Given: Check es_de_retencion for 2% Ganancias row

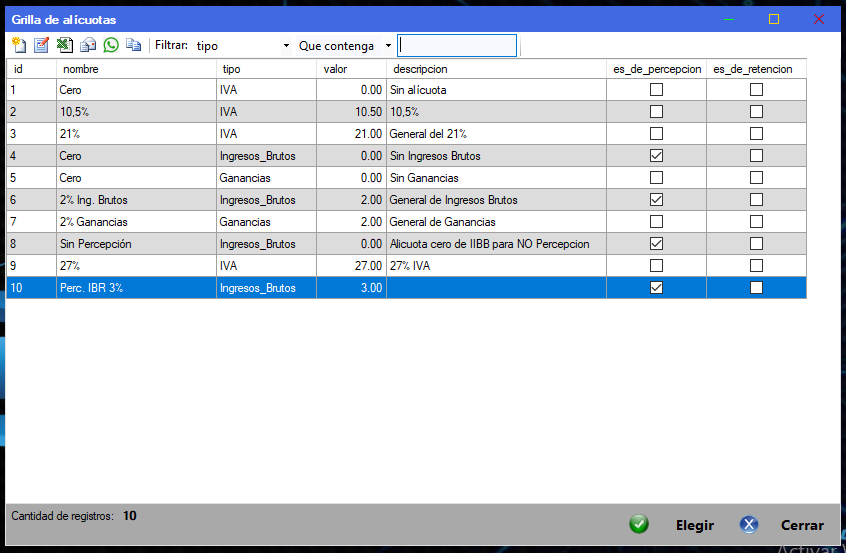Looking at the screenshot, I should point(756,222).
